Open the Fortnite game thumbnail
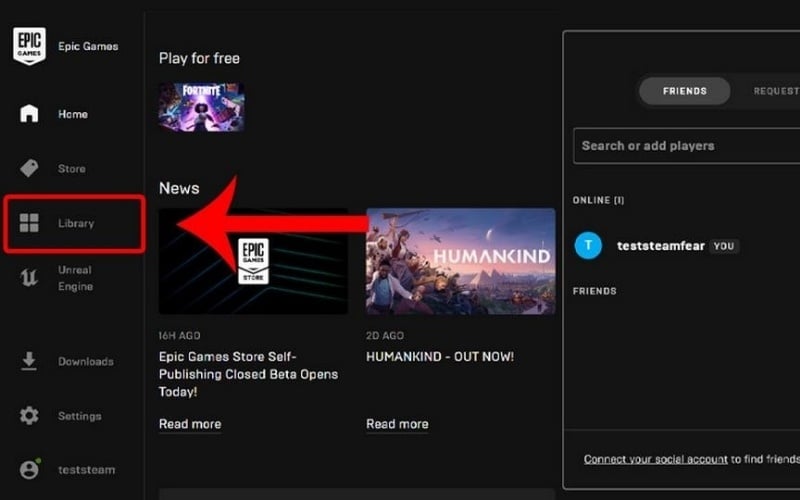Image resolution: width=800 pixels, height=500 pixels. point(201,107)
